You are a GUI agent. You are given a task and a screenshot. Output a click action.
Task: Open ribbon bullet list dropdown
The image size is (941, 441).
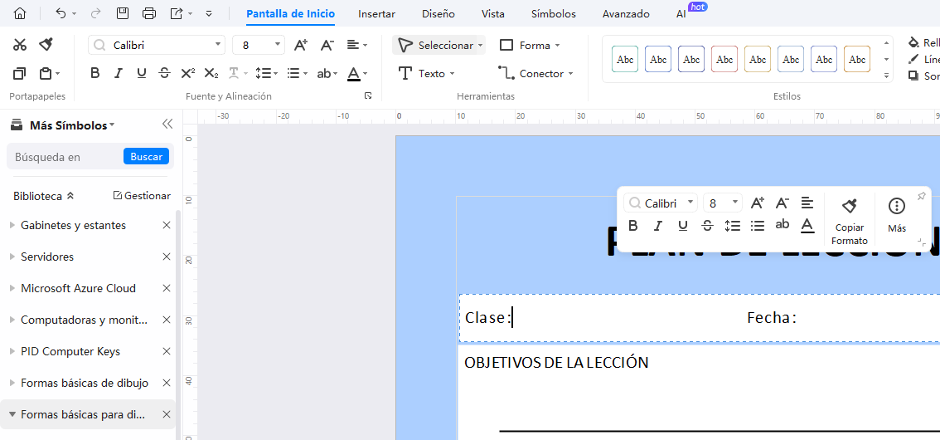[297, 73]
